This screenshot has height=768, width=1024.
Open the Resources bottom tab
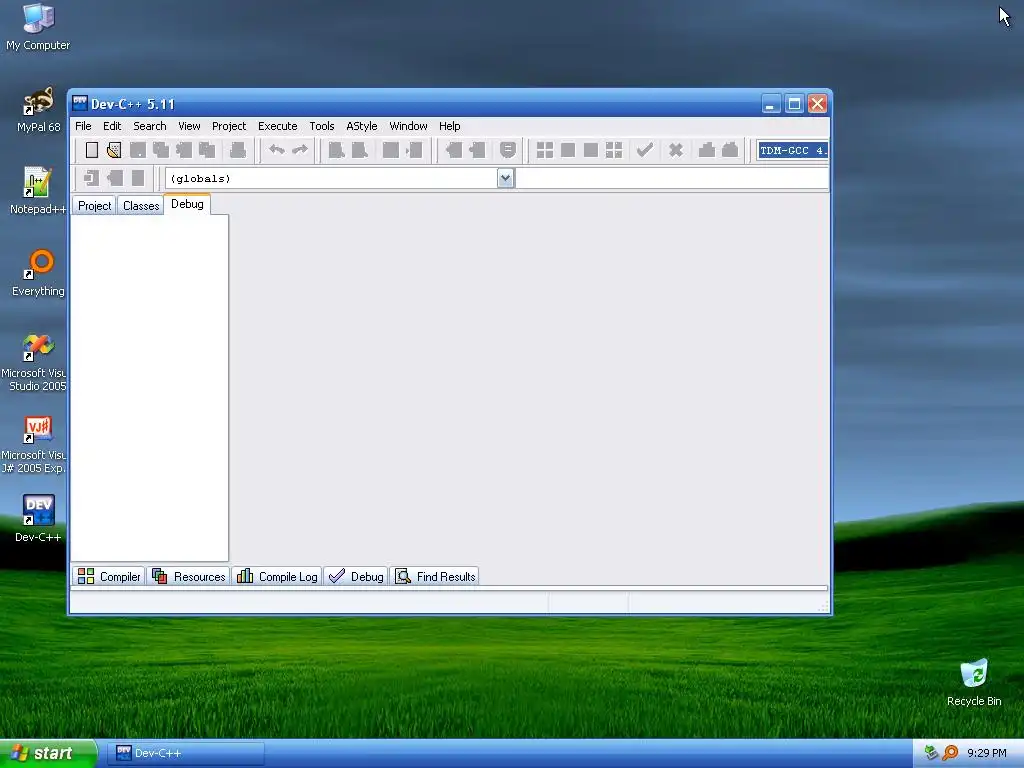(188, 576)
